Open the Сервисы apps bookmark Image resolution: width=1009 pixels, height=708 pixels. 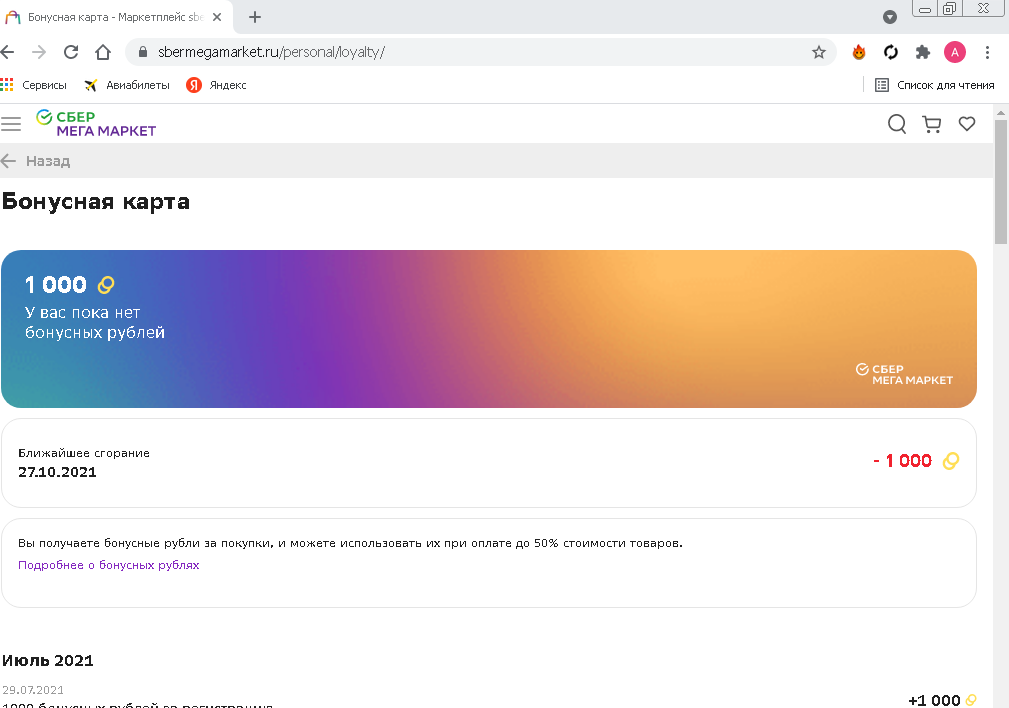(x=34, y=85)
